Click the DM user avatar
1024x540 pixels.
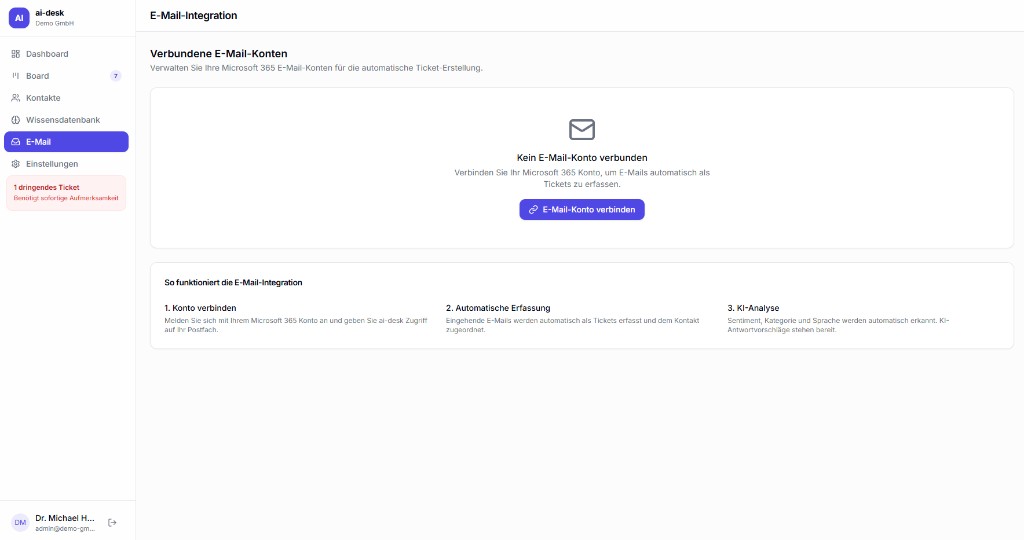pyautogui.click(x=20, y=522)
